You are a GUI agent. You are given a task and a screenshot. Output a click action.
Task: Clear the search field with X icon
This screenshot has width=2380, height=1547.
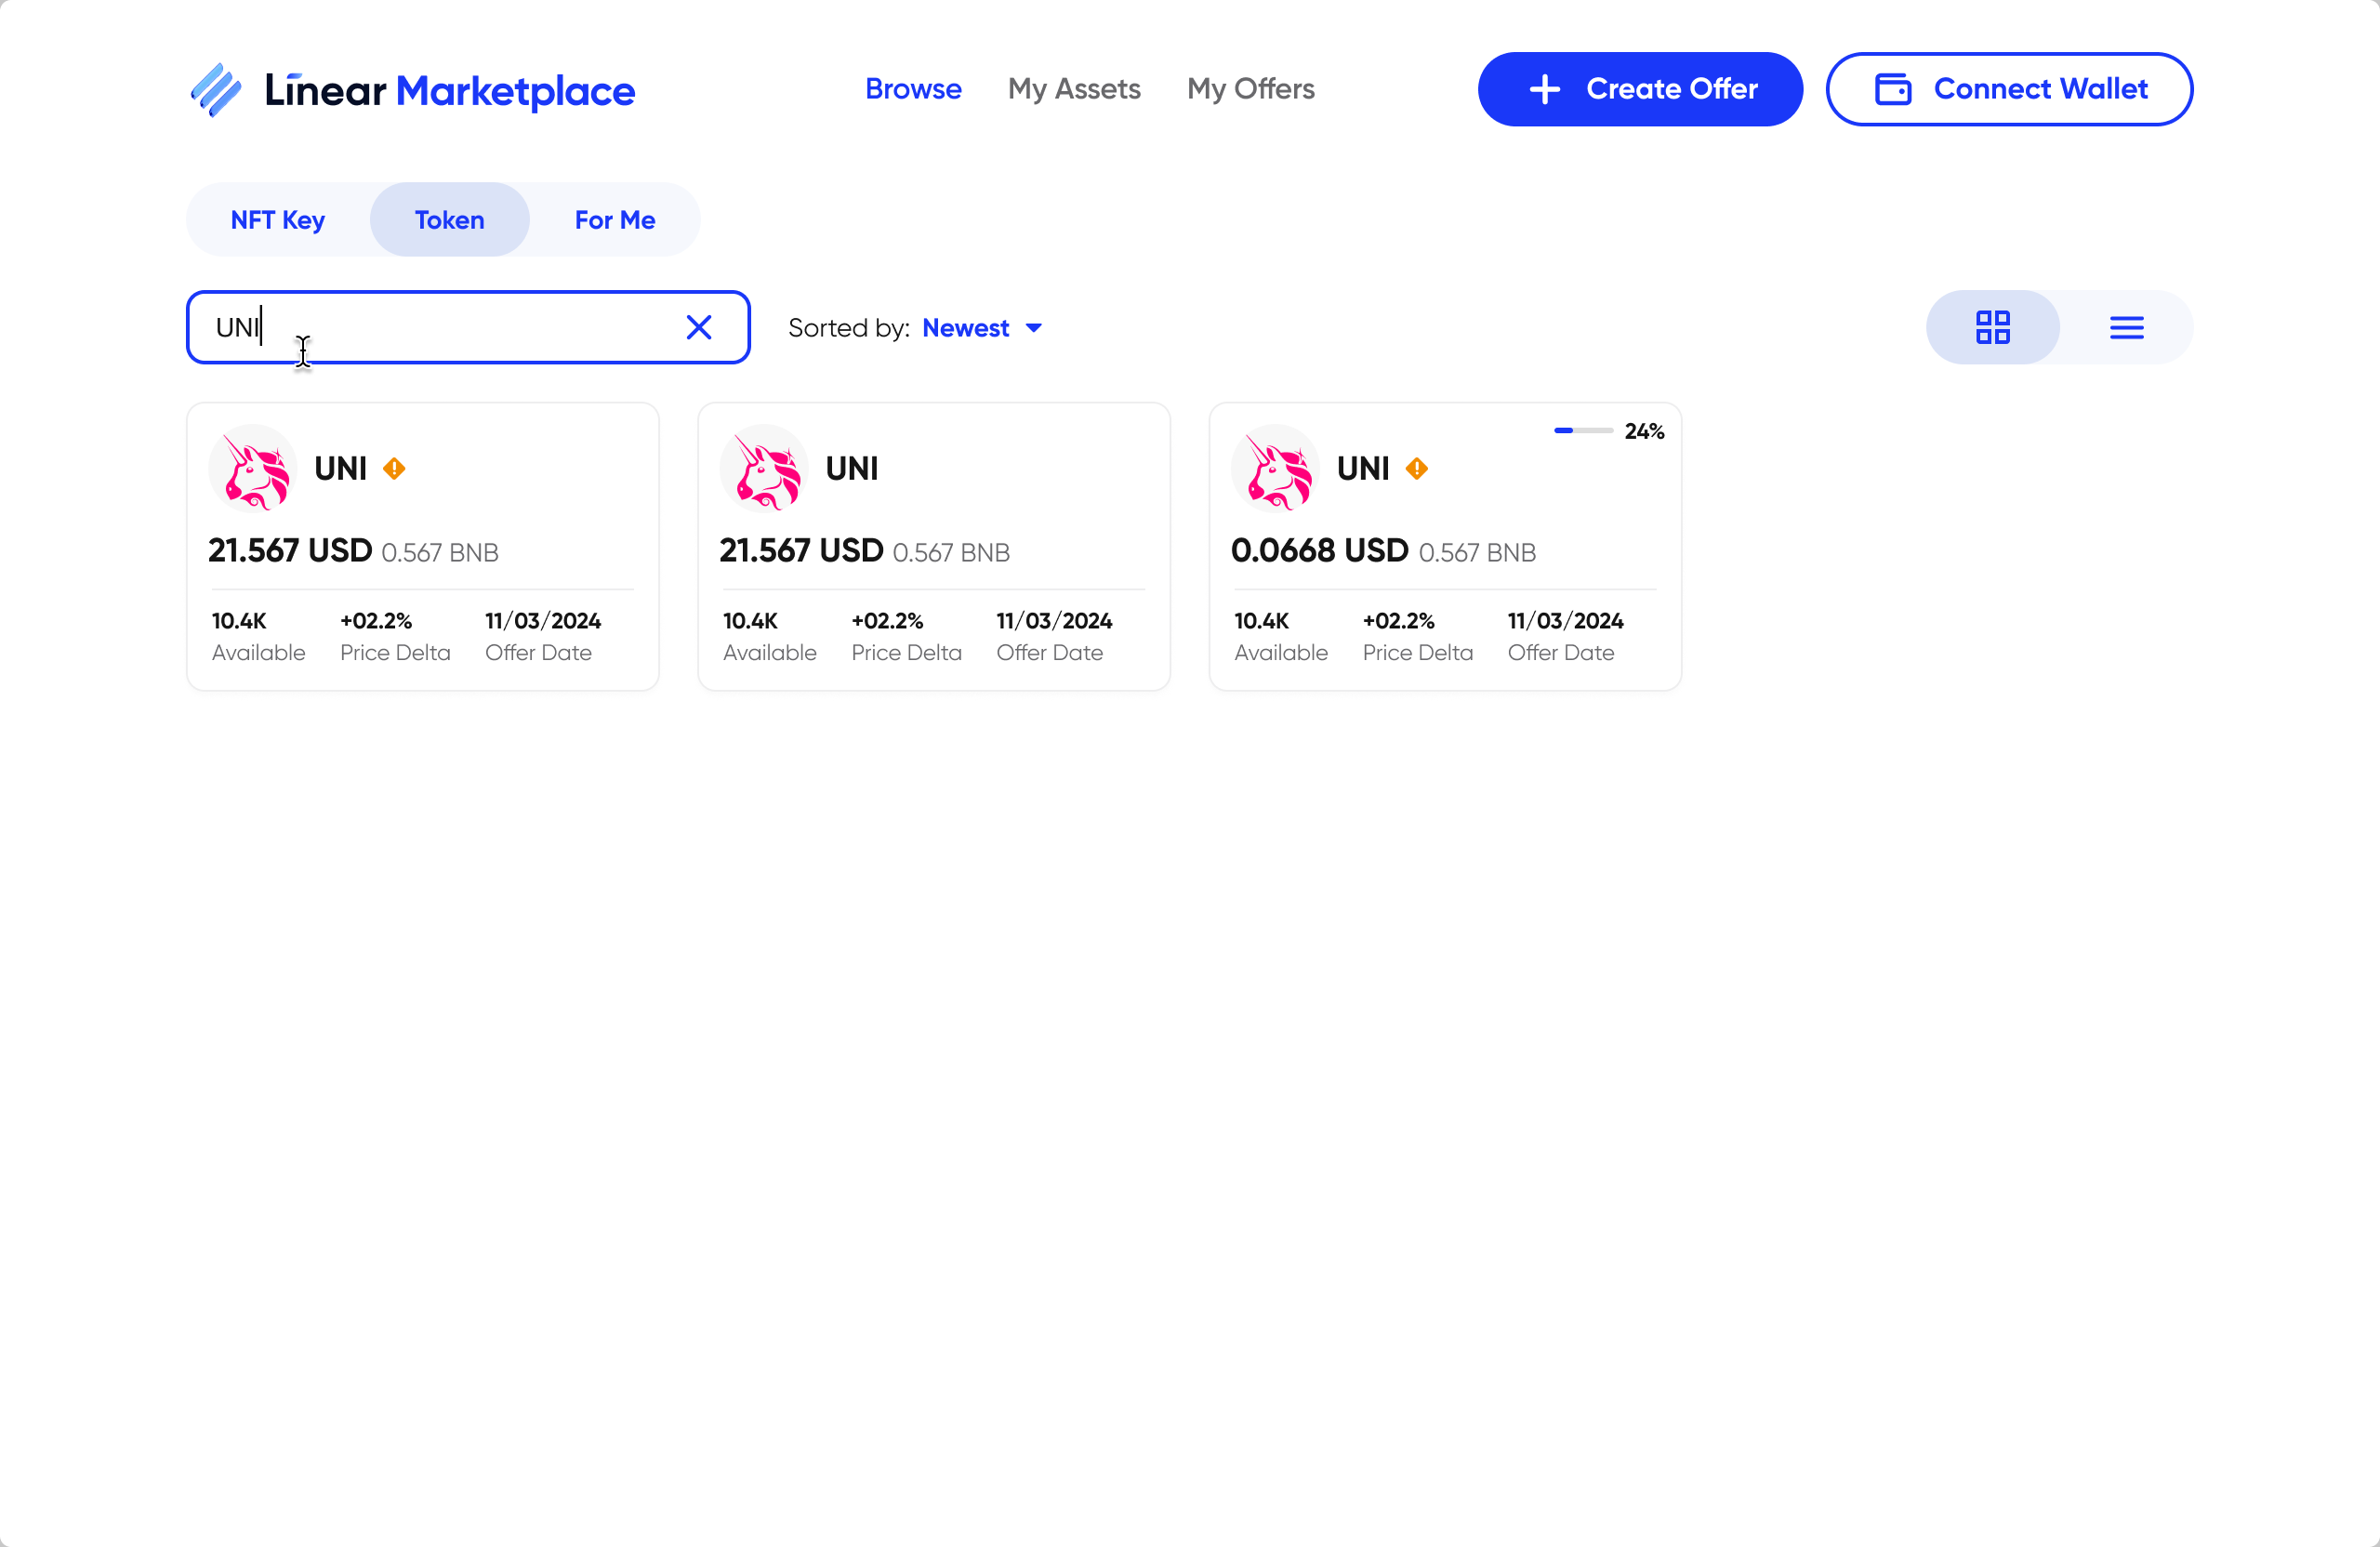(699, 327)
